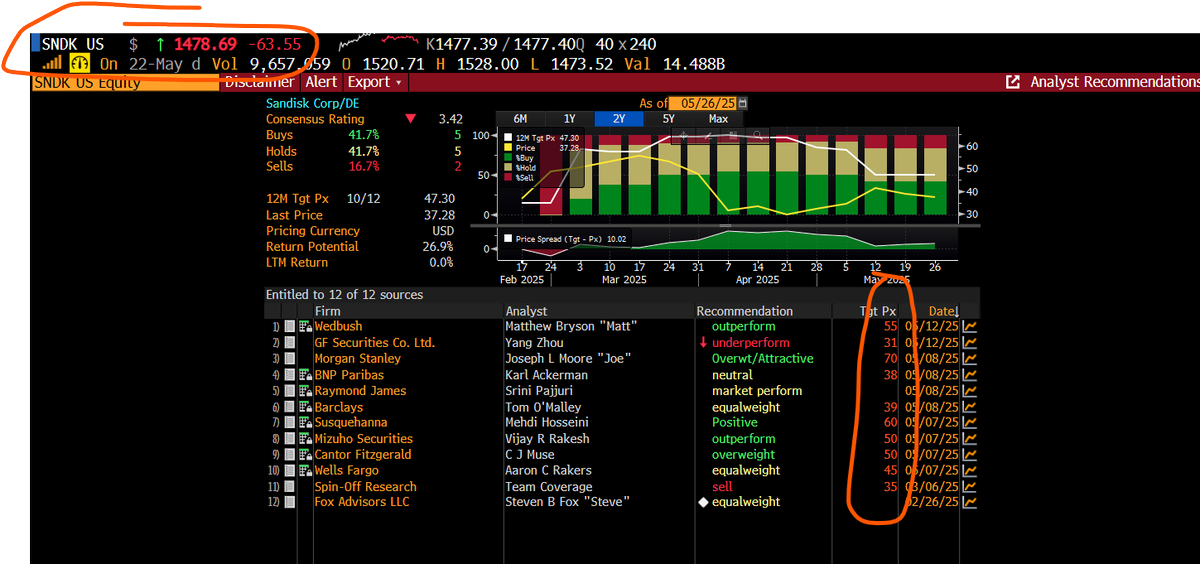Image resolution: width=1200 pixels, height=564 pixels.
Task: Select the 2Y chart period tab
Action: tap(618, 118)
